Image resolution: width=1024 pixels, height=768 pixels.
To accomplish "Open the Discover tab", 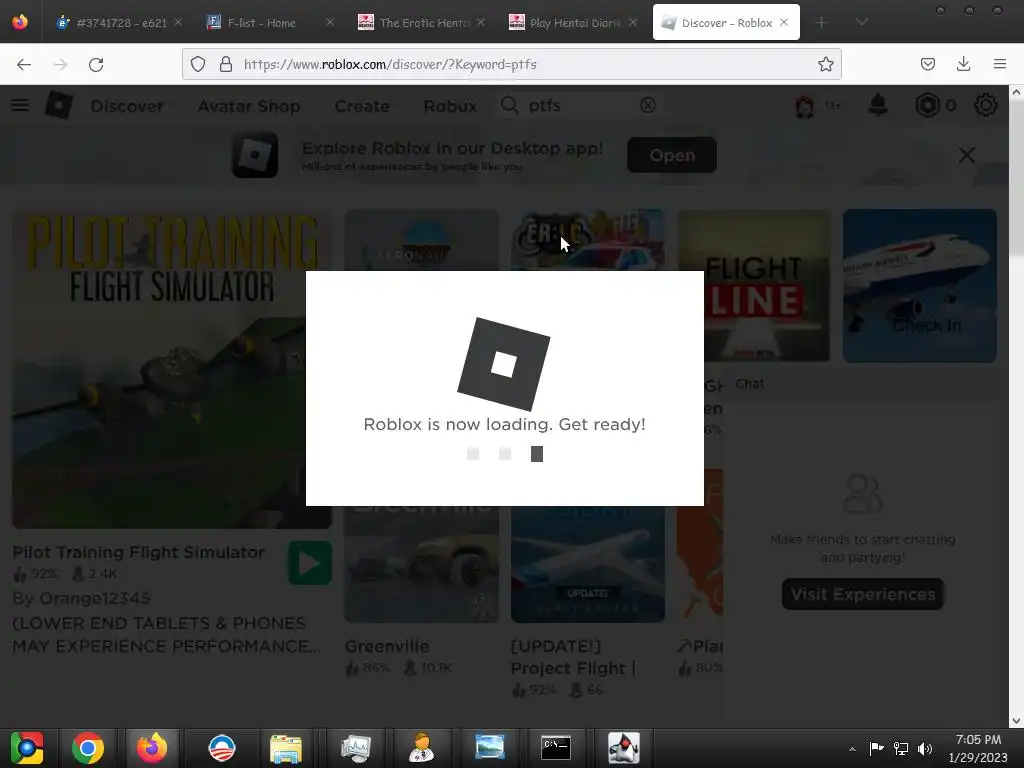I will [x=127, y=106].
